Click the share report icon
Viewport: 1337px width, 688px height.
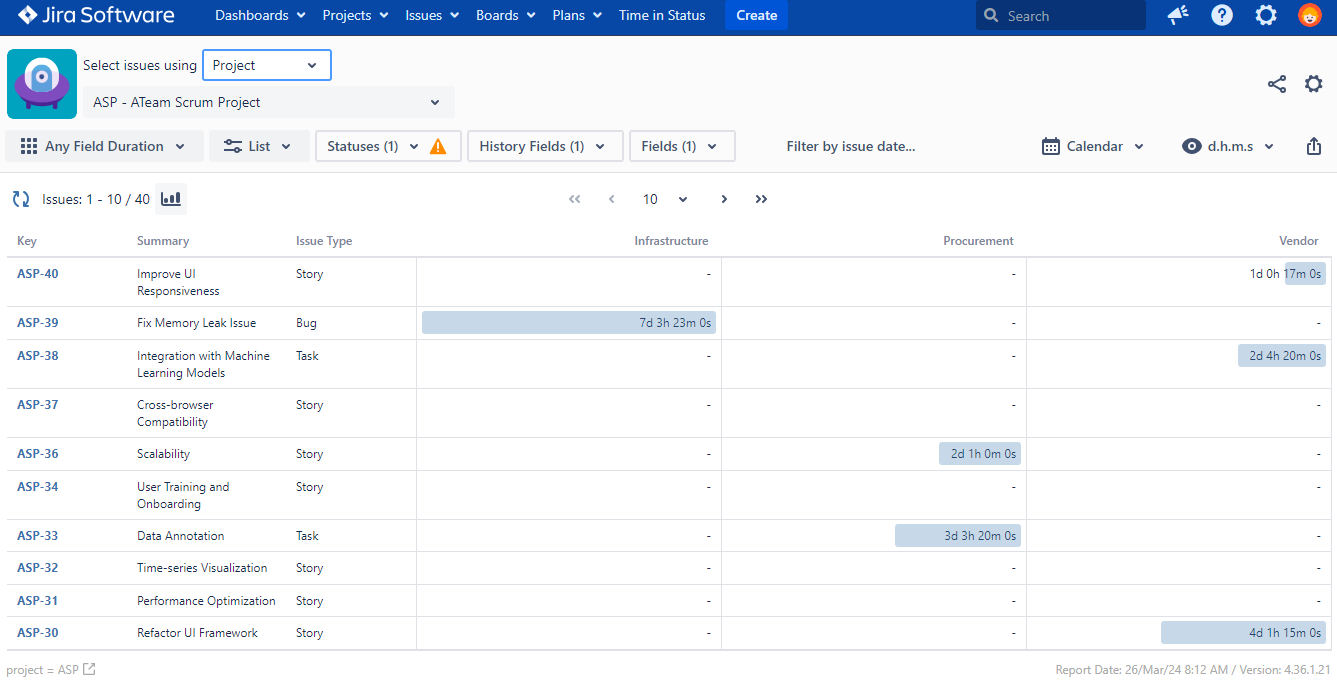[1277, 84]
